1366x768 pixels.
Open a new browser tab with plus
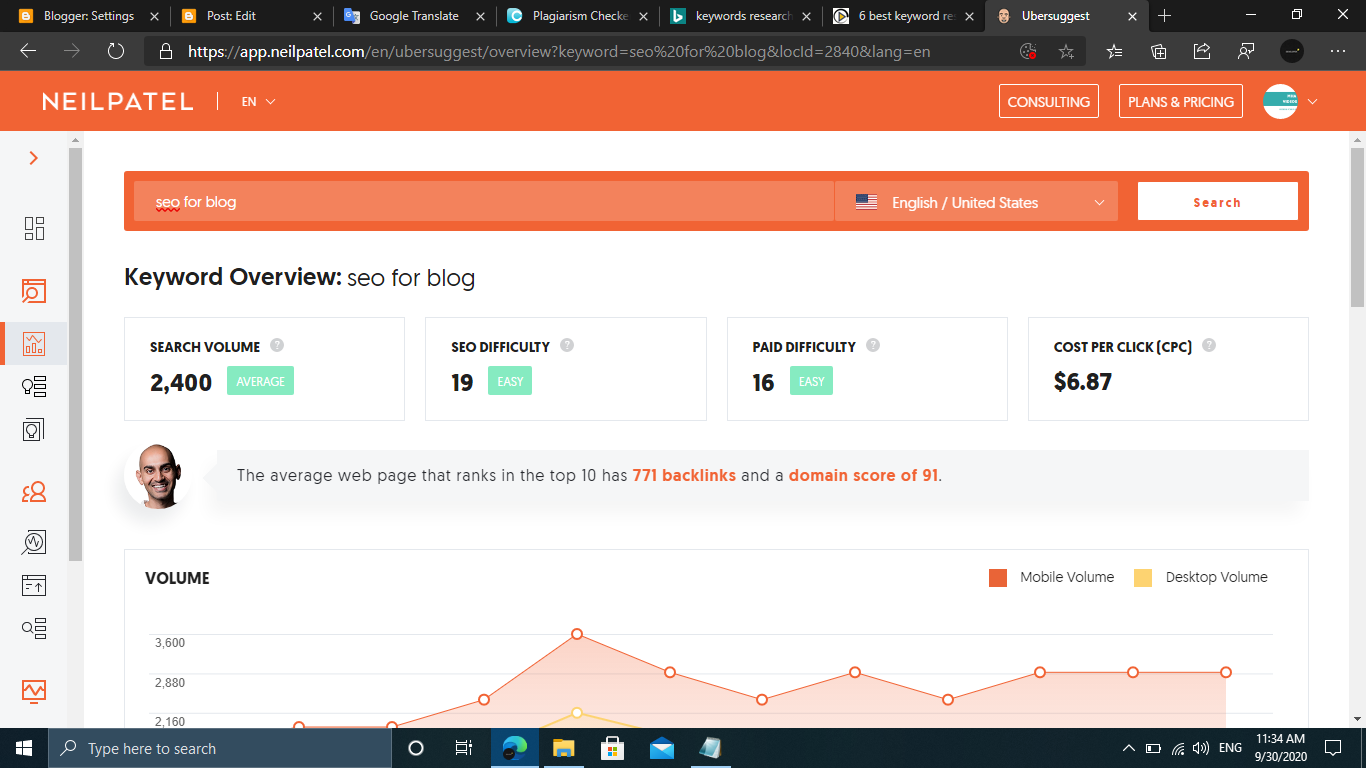[1165, 16]
